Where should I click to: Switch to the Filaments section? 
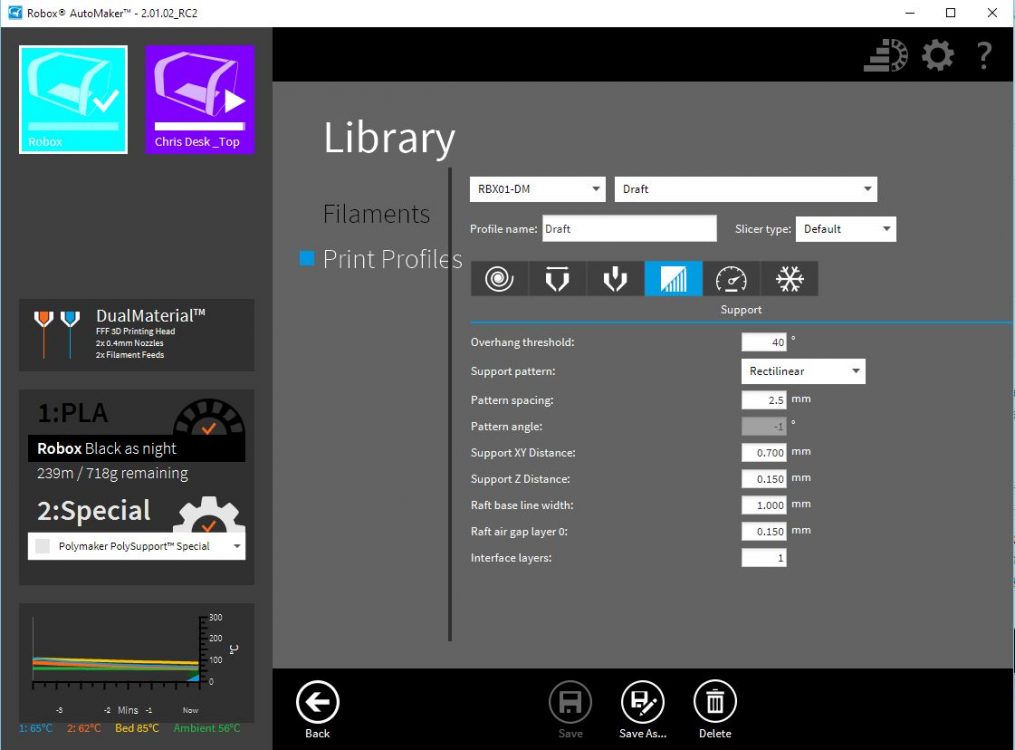(x=376, y=214)
